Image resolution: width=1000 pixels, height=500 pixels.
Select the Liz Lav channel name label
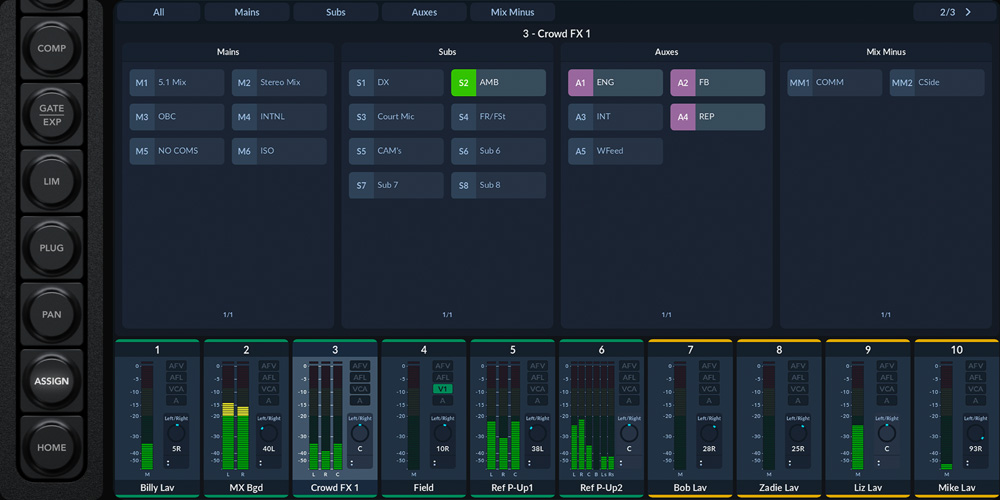pos(868,488)
